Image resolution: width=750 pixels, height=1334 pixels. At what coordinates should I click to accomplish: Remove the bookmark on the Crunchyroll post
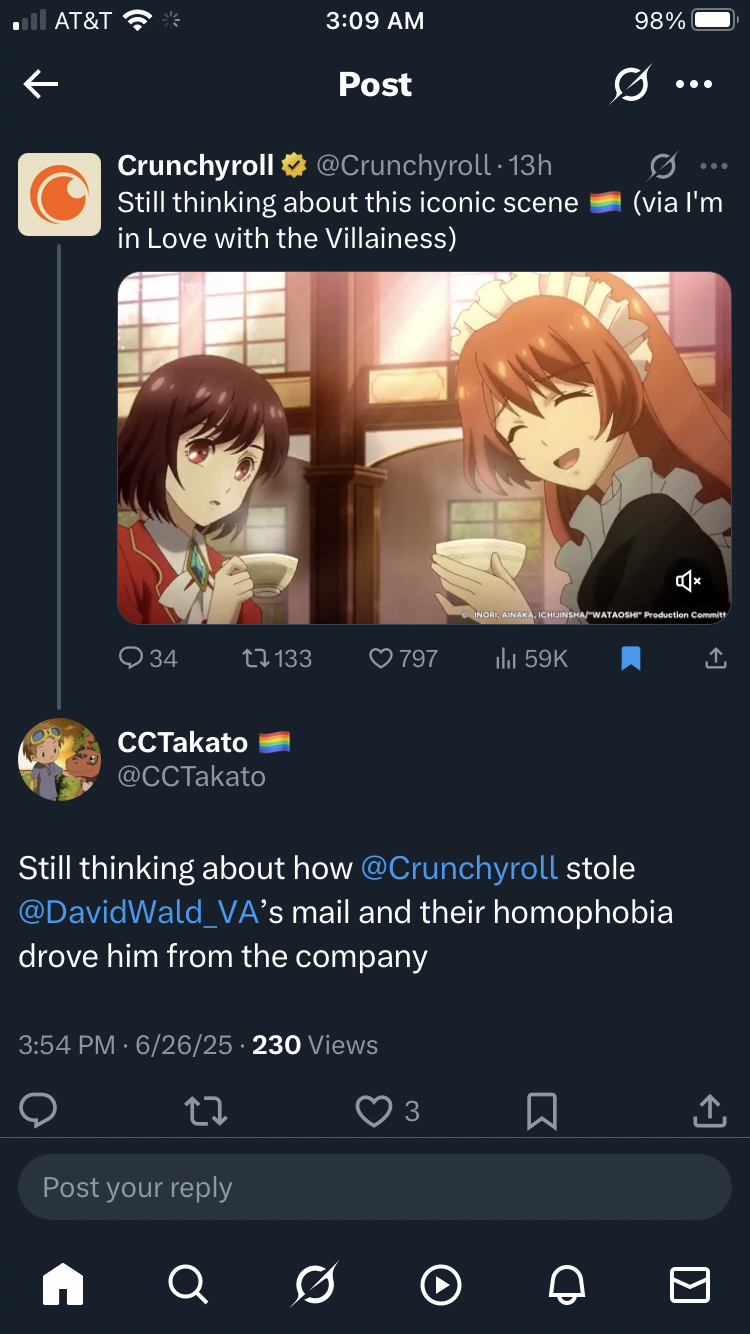pyautogui.click(x=631, y=658)
